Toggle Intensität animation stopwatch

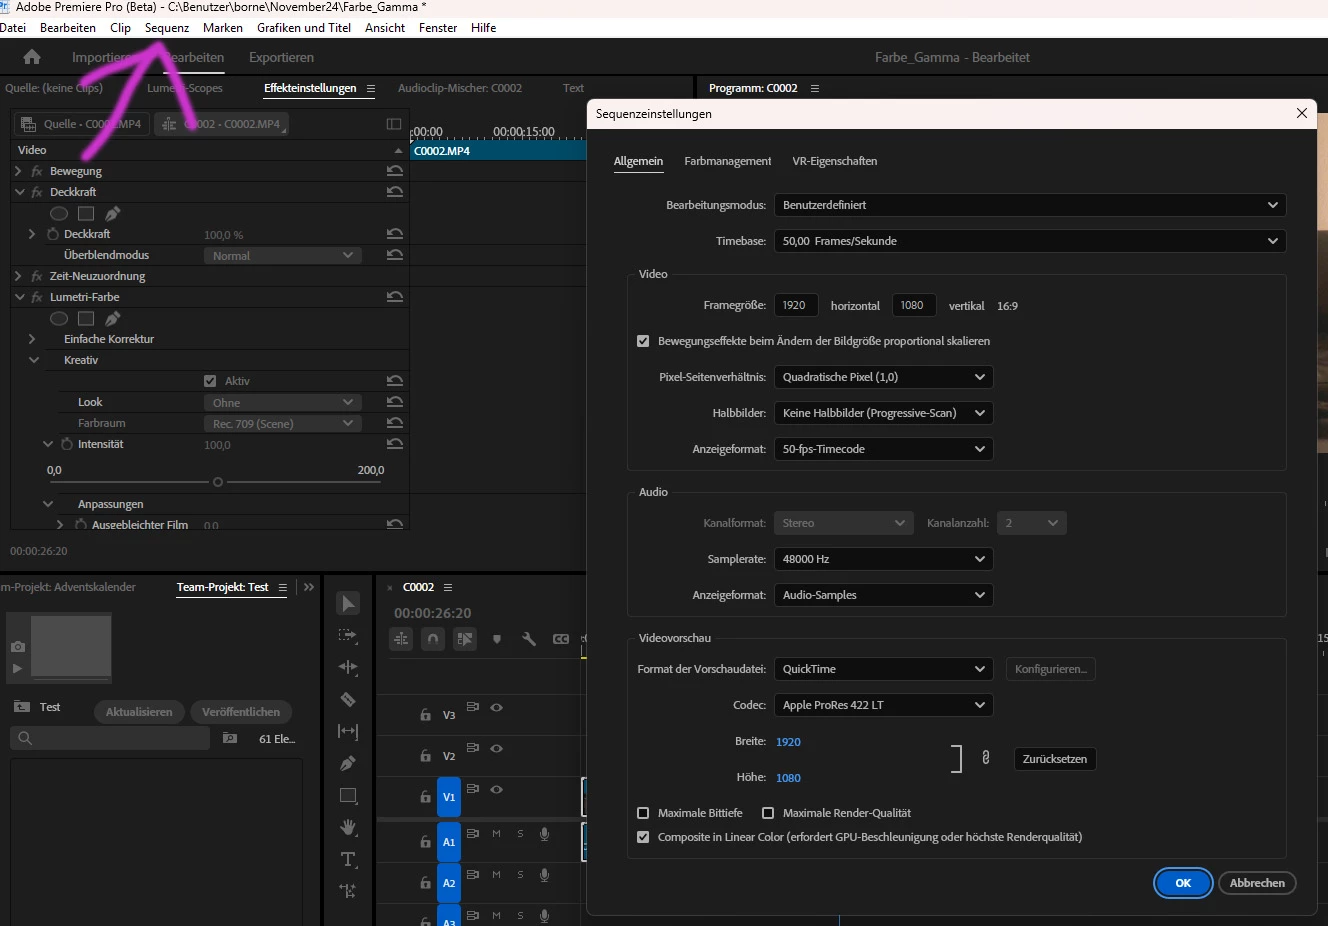67,444
